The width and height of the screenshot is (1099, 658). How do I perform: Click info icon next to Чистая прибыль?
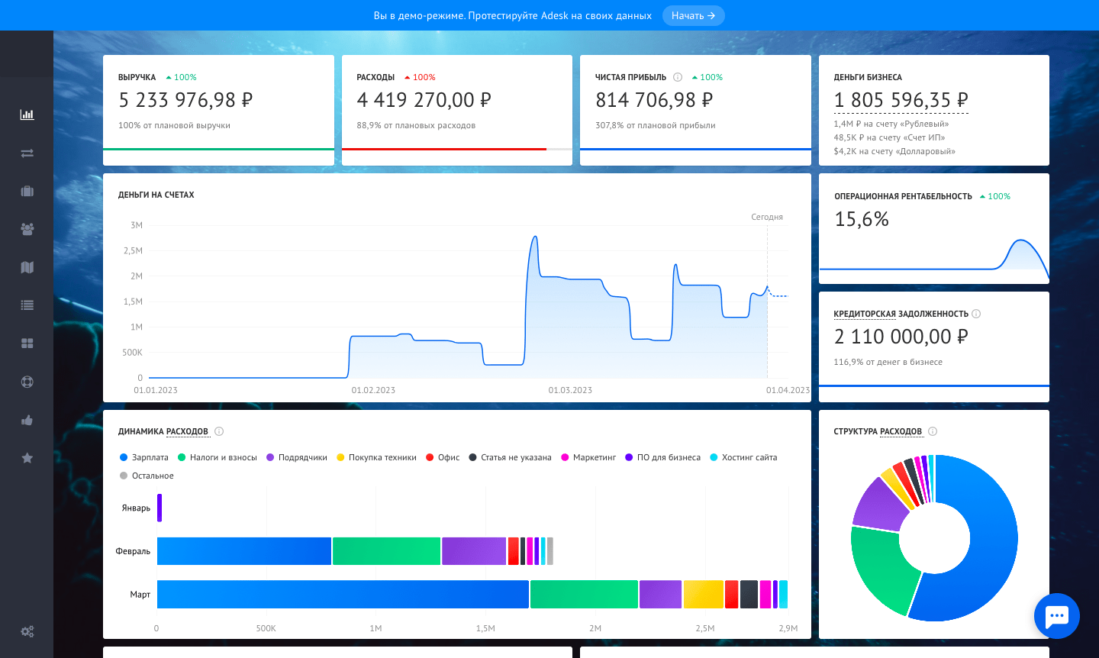coord(677,77)
